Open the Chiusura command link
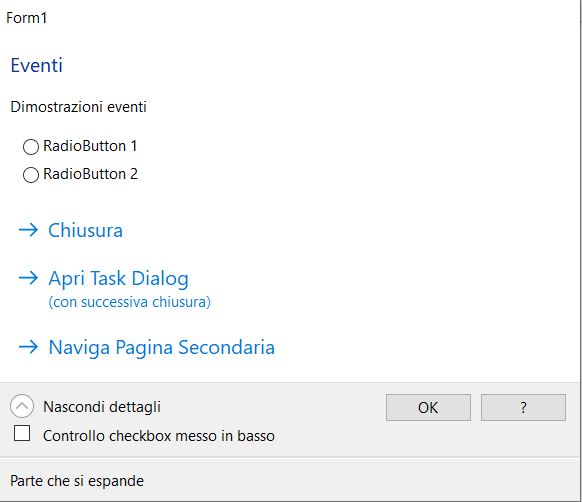The height and width of the screenshot is (502, 582). [x=85, y=230]
